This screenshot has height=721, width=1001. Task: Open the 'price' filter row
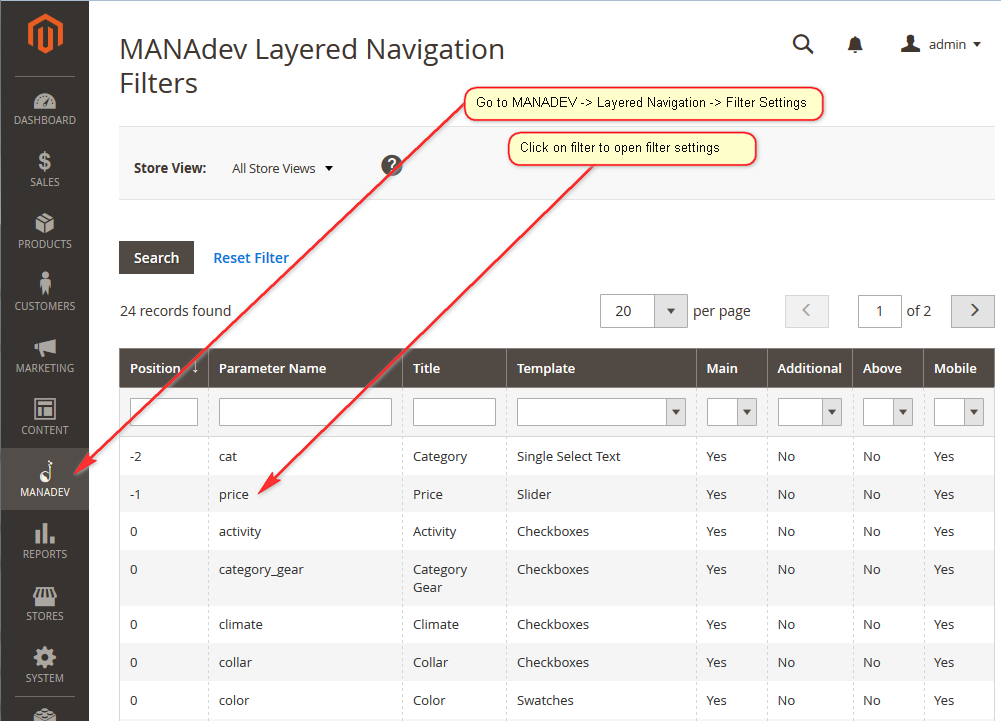557,494
